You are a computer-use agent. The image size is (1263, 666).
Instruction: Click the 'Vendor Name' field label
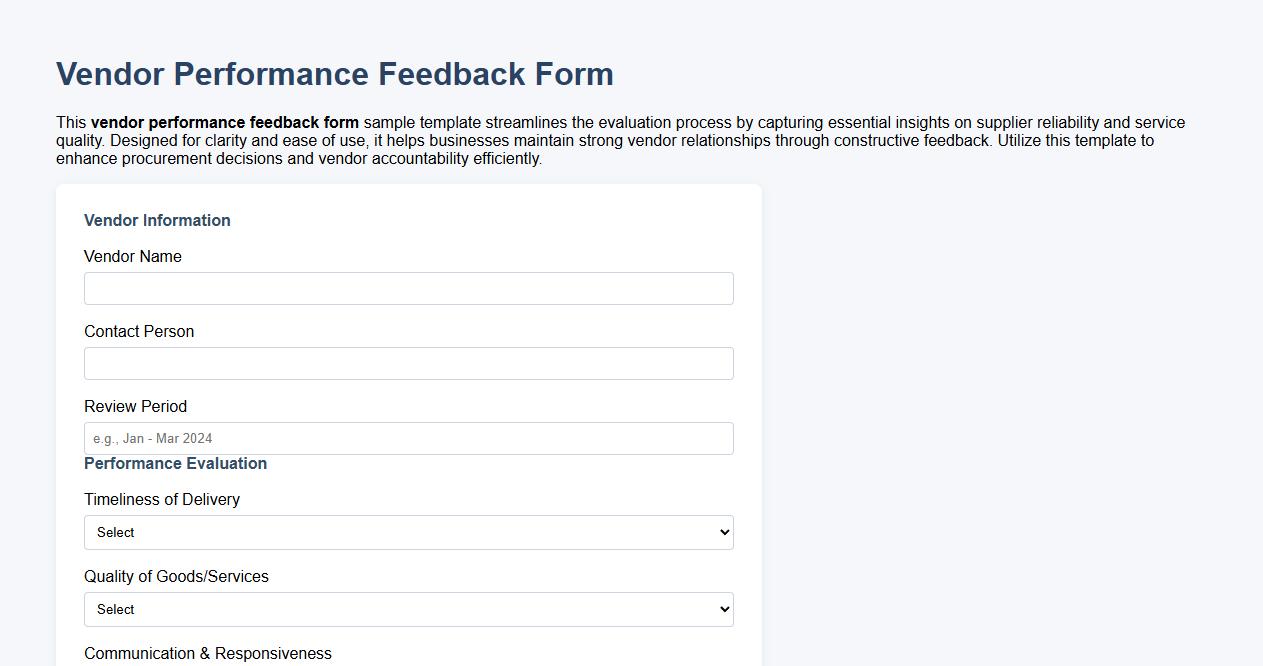click(132, 256)
